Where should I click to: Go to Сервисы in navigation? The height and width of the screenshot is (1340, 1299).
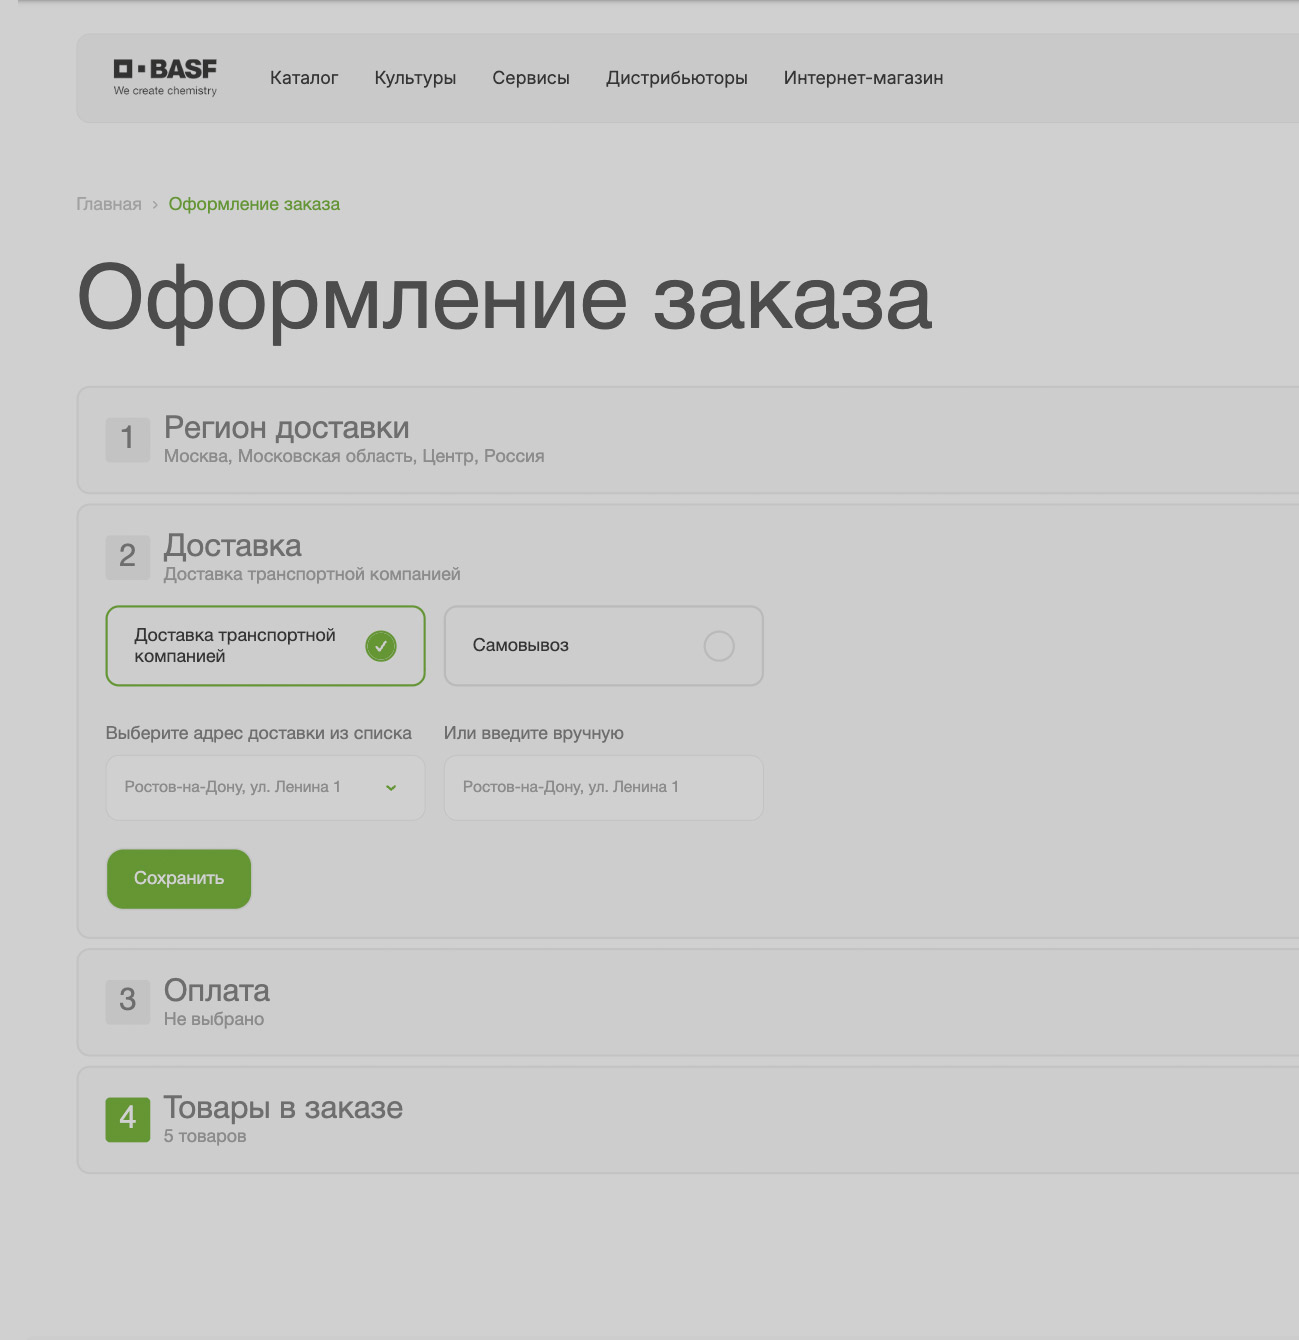click(530, 78)
